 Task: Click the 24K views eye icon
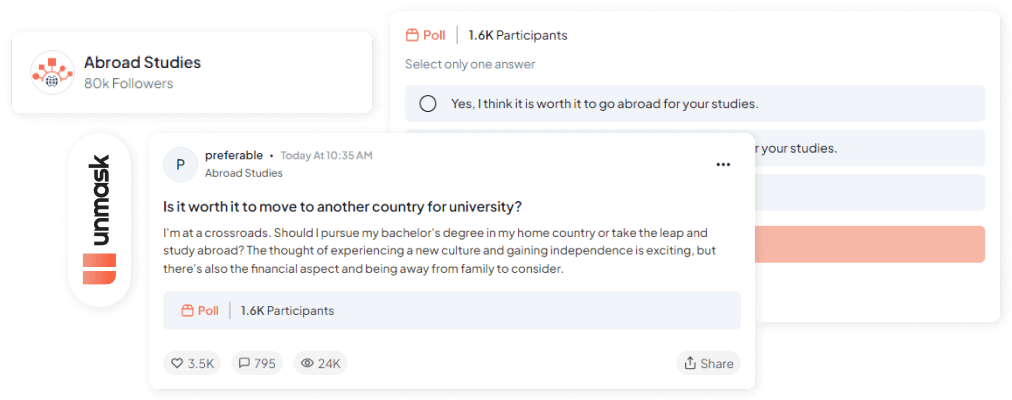tap(308, 363)
